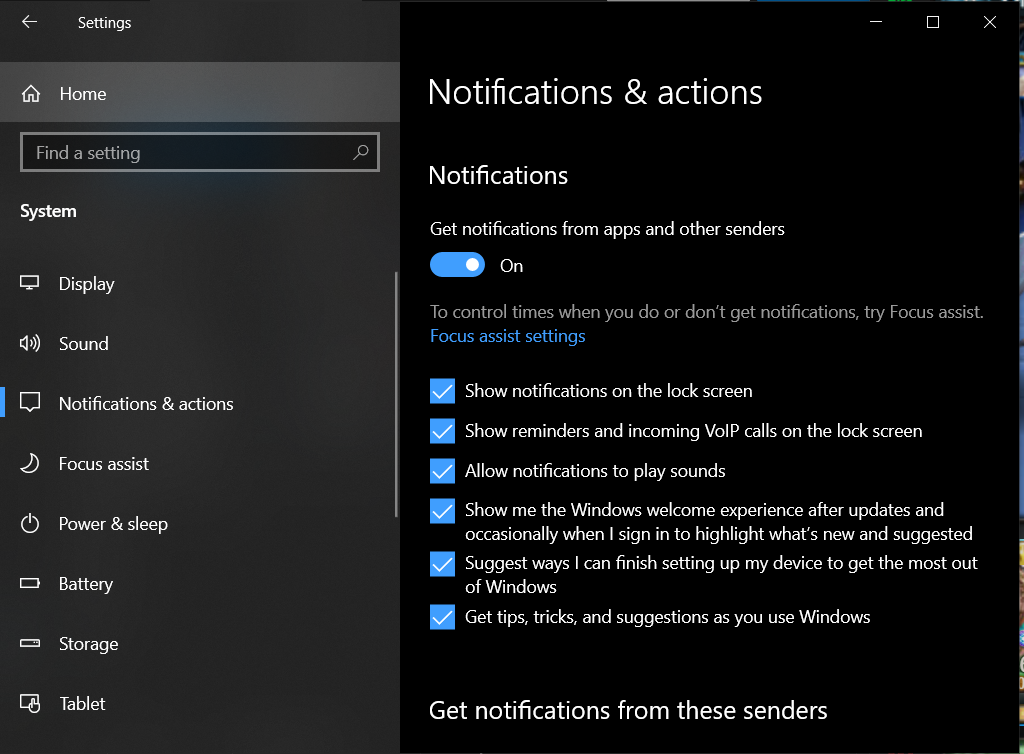This screenshot has height=754, width=1024.
Task: Uncheck Allow notifications to play sounds
Action: [x=442, y=471]
